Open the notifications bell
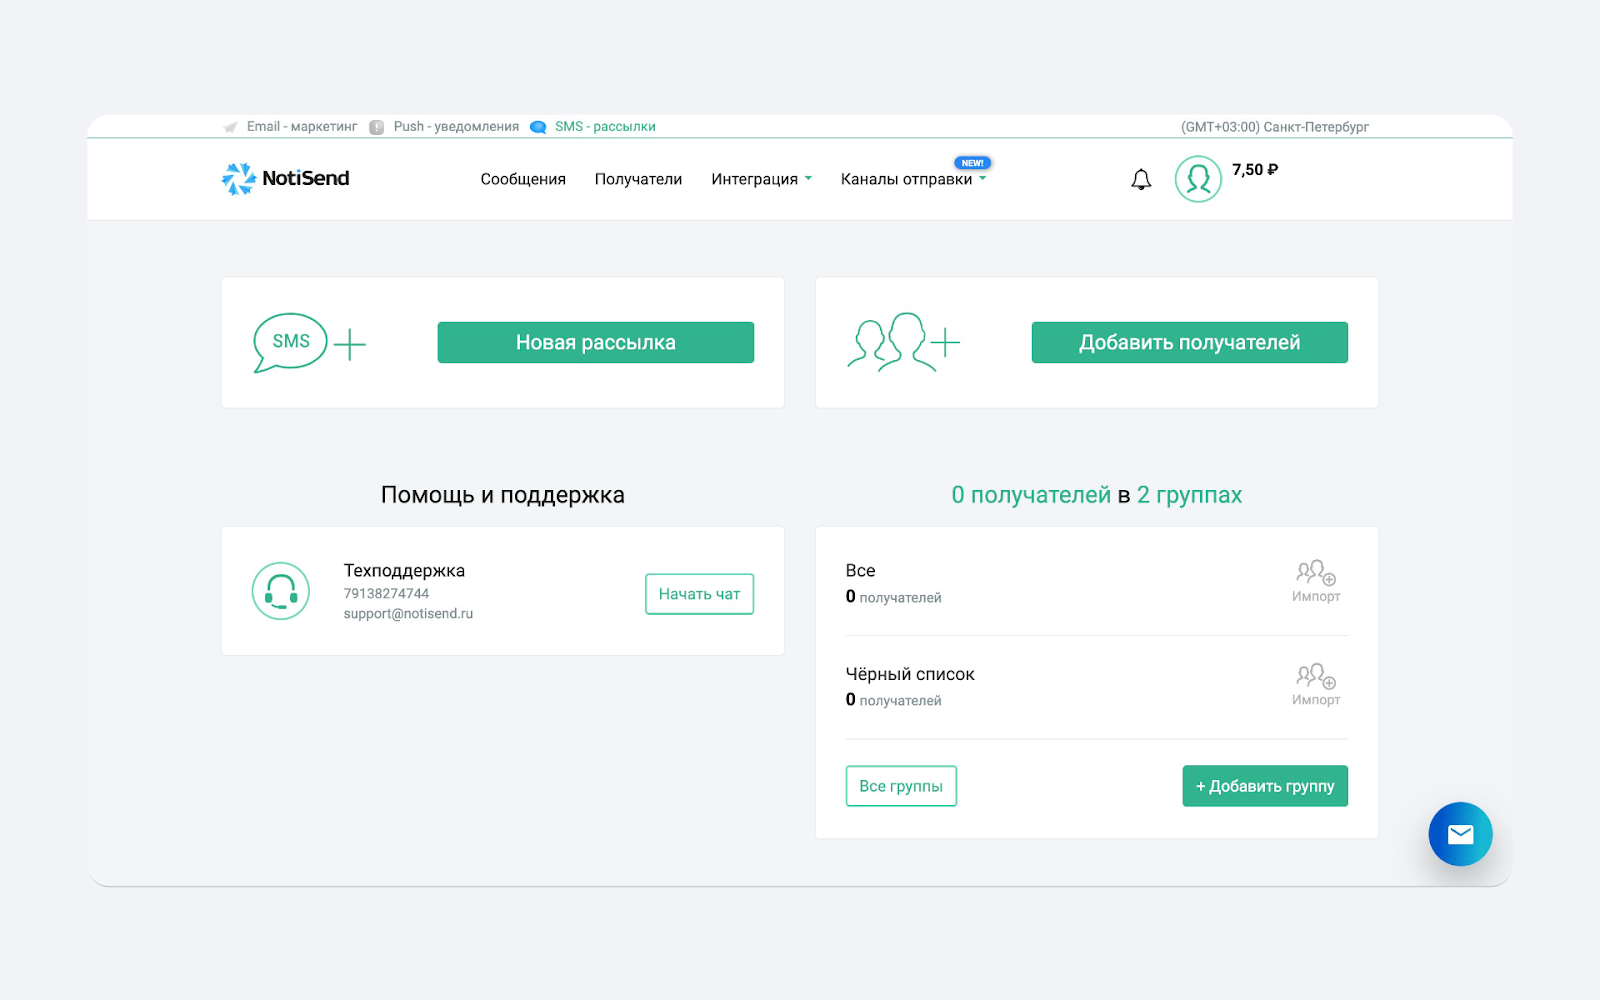Viewport: 1600px width, 1000px height. tap(1141, 180)
